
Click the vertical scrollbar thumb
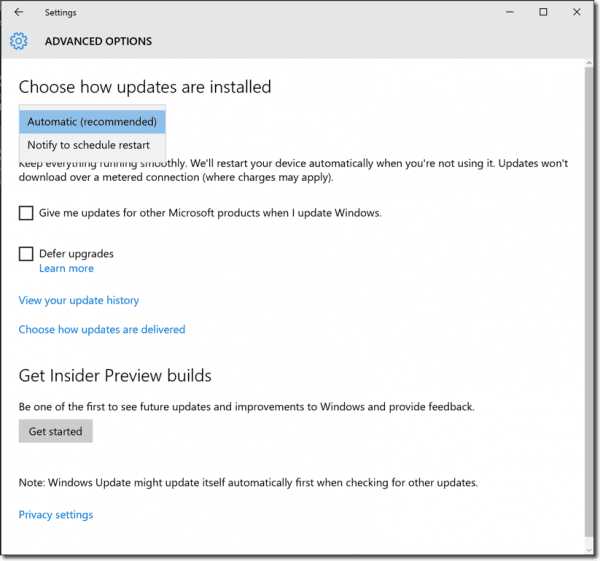click(589, 302)
